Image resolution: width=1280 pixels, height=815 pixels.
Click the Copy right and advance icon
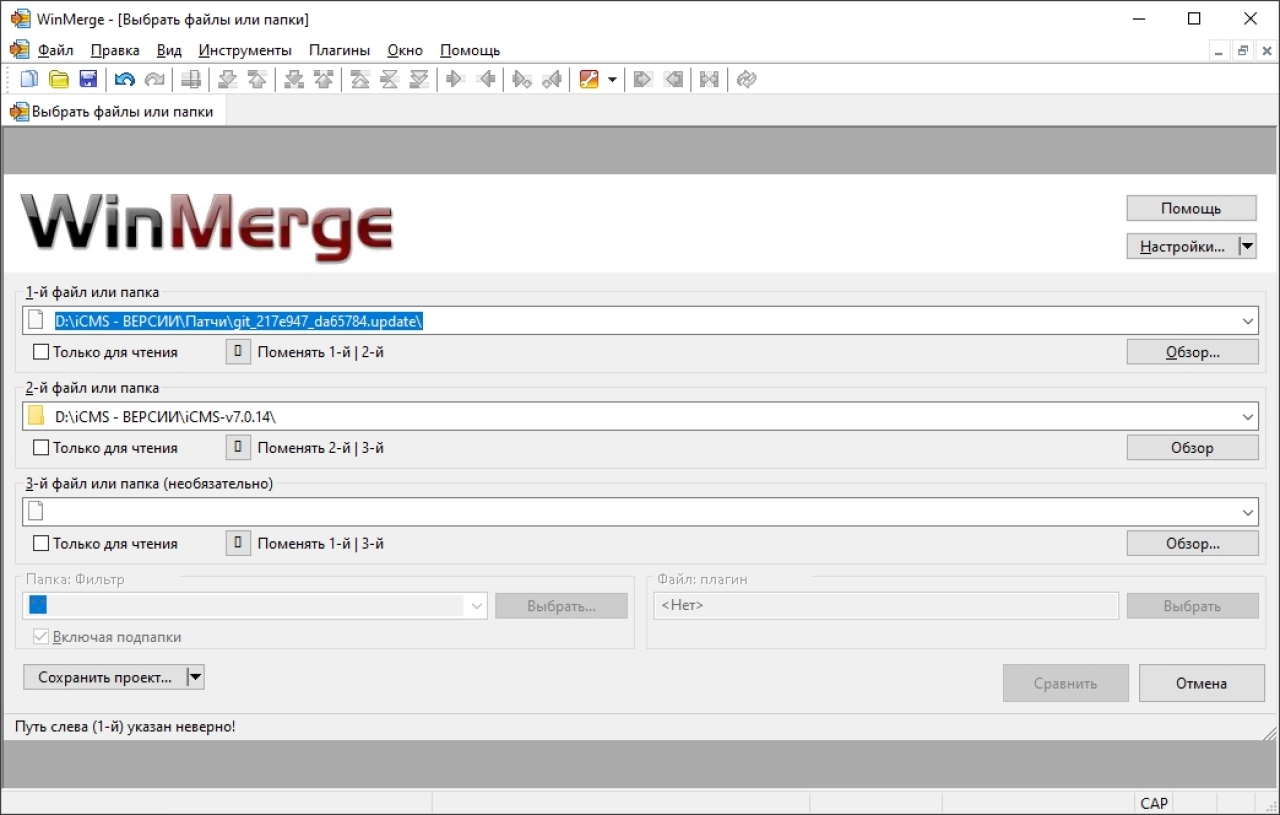(522, 79)
